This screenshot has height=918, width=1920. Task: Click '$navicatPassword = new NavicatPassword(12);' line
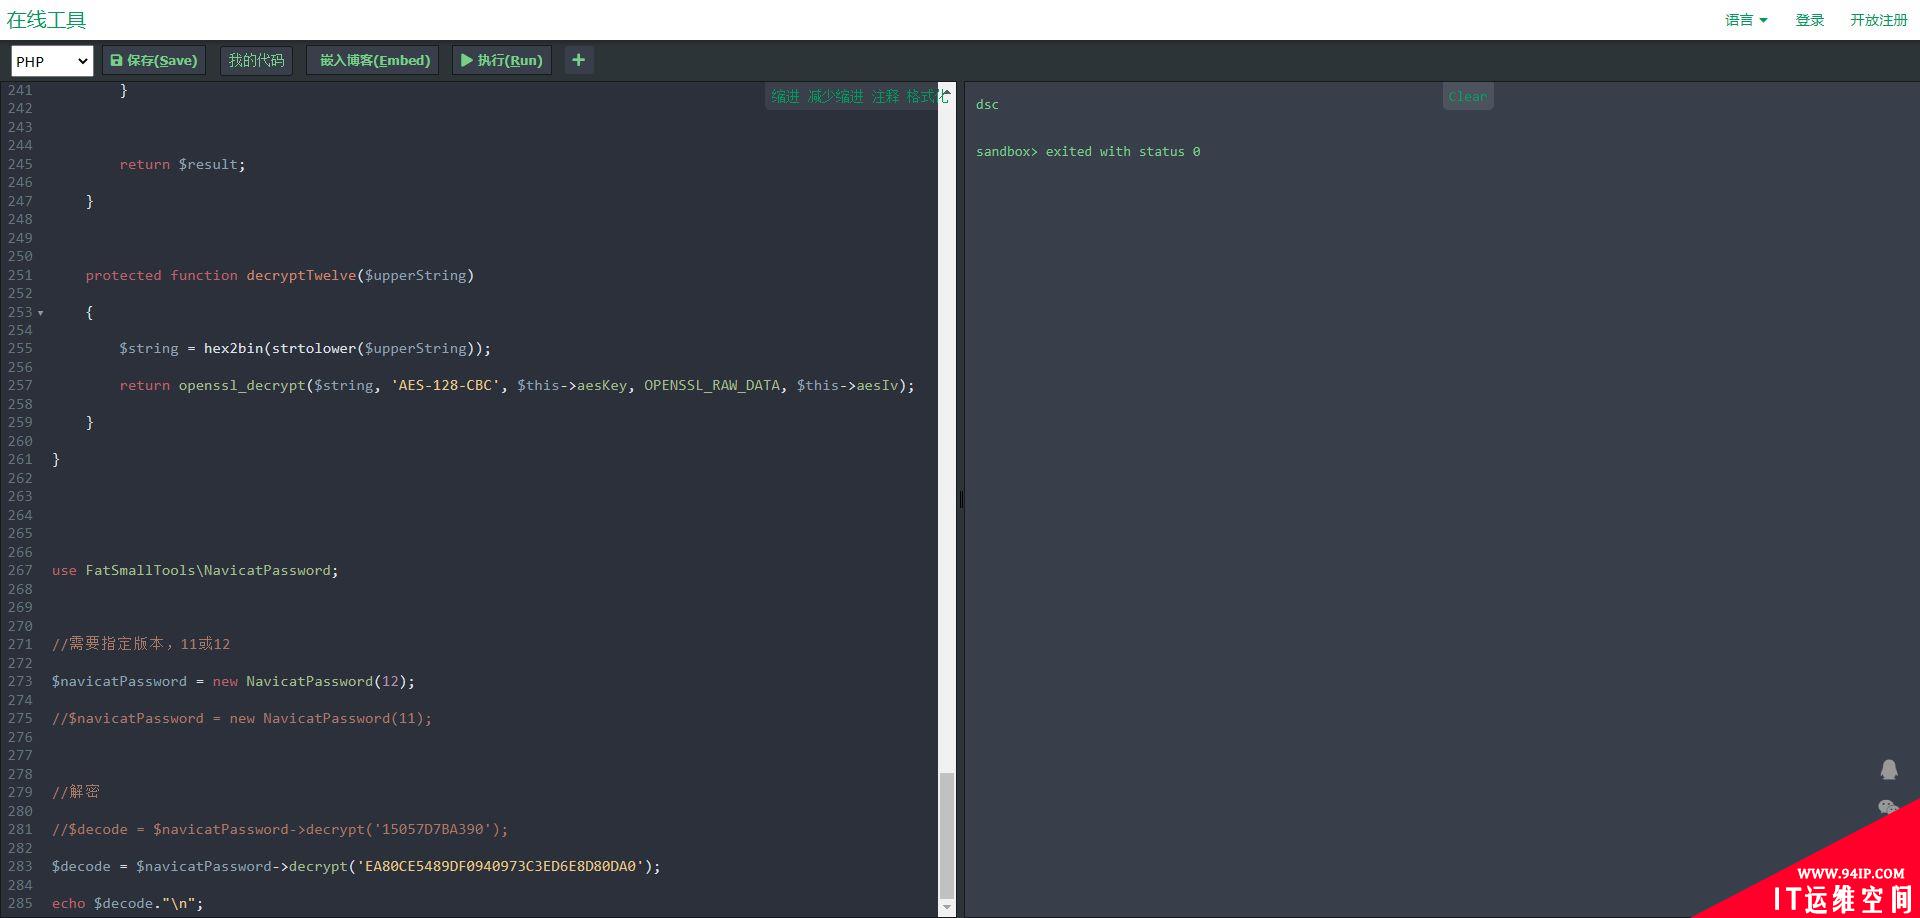tap(233, 681)
